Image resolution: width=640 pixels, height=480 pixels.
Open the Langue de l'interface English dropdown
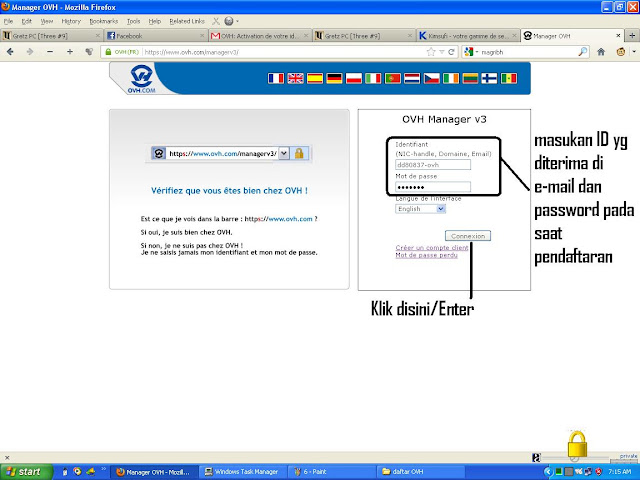(x=420, y=209)
